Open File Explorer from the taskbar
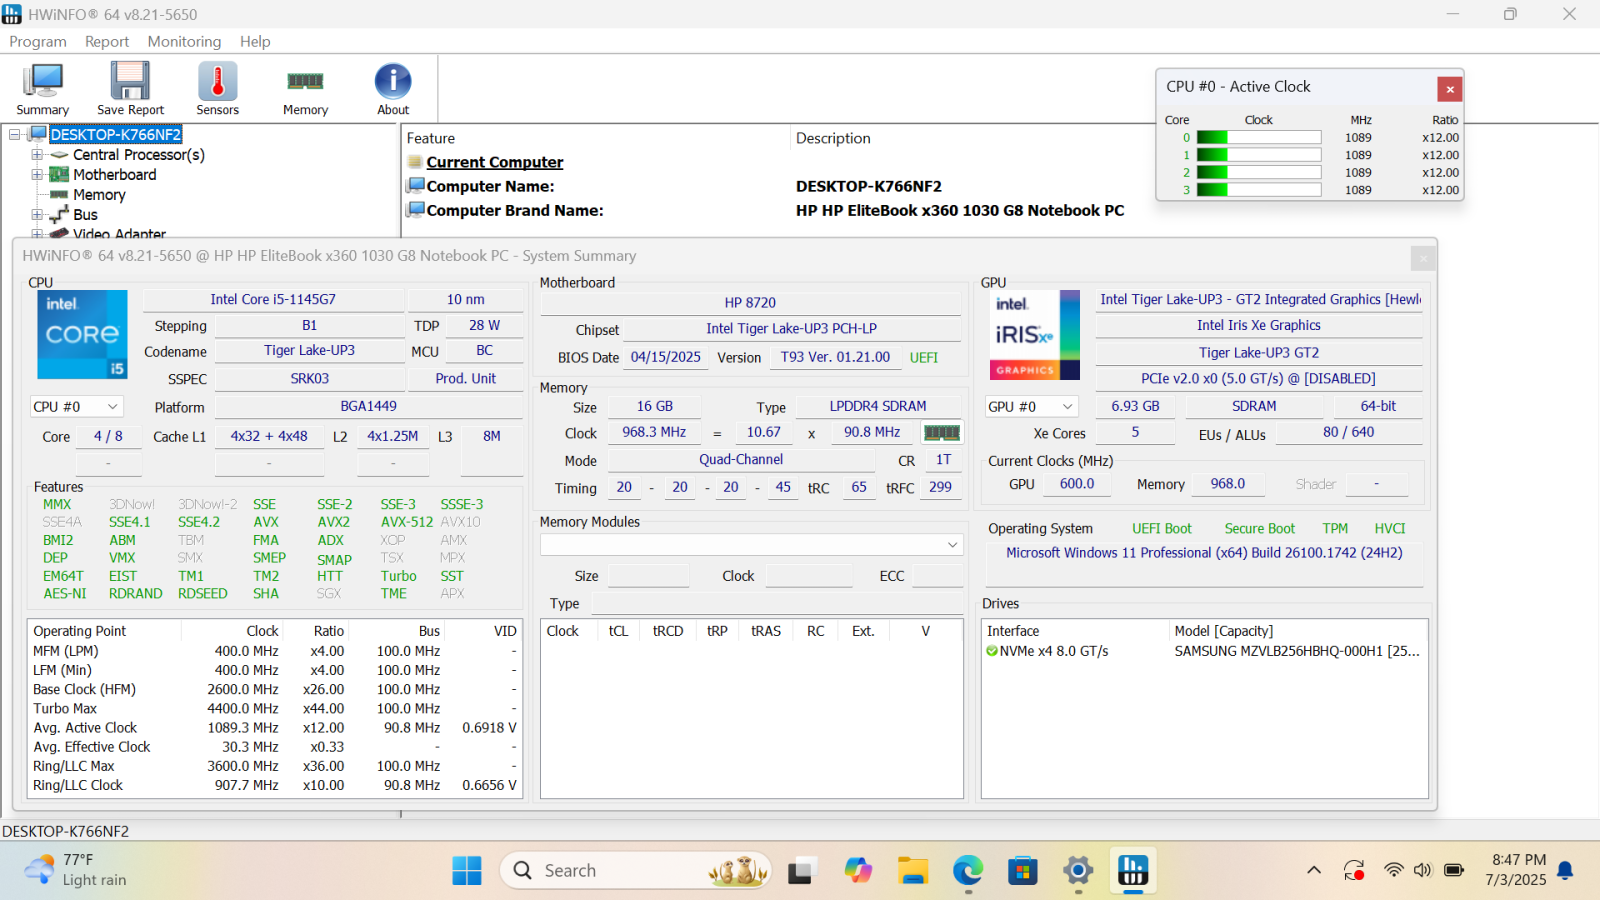Screen dimensions: 1600x900 pyautogui.click(x=912, y=871)
